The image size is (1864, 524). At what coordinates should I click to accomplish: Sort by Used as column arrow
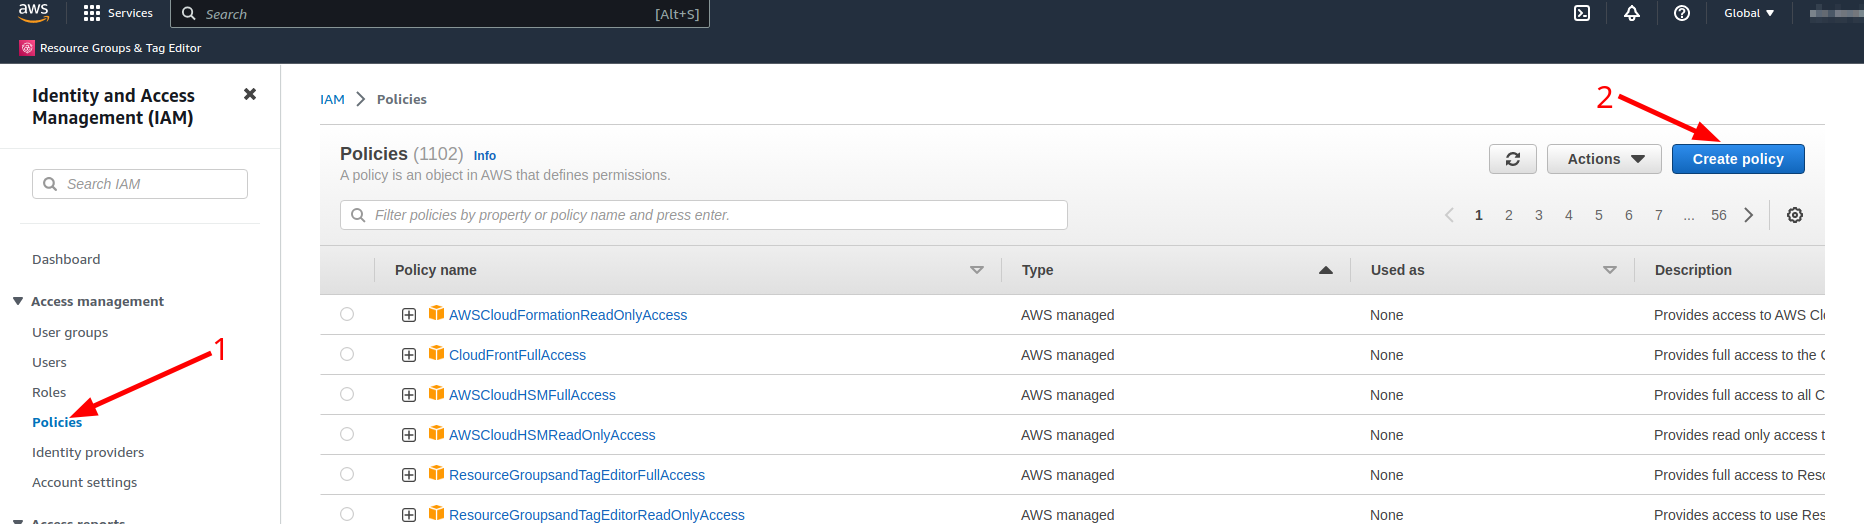[x=1610, y=270]
